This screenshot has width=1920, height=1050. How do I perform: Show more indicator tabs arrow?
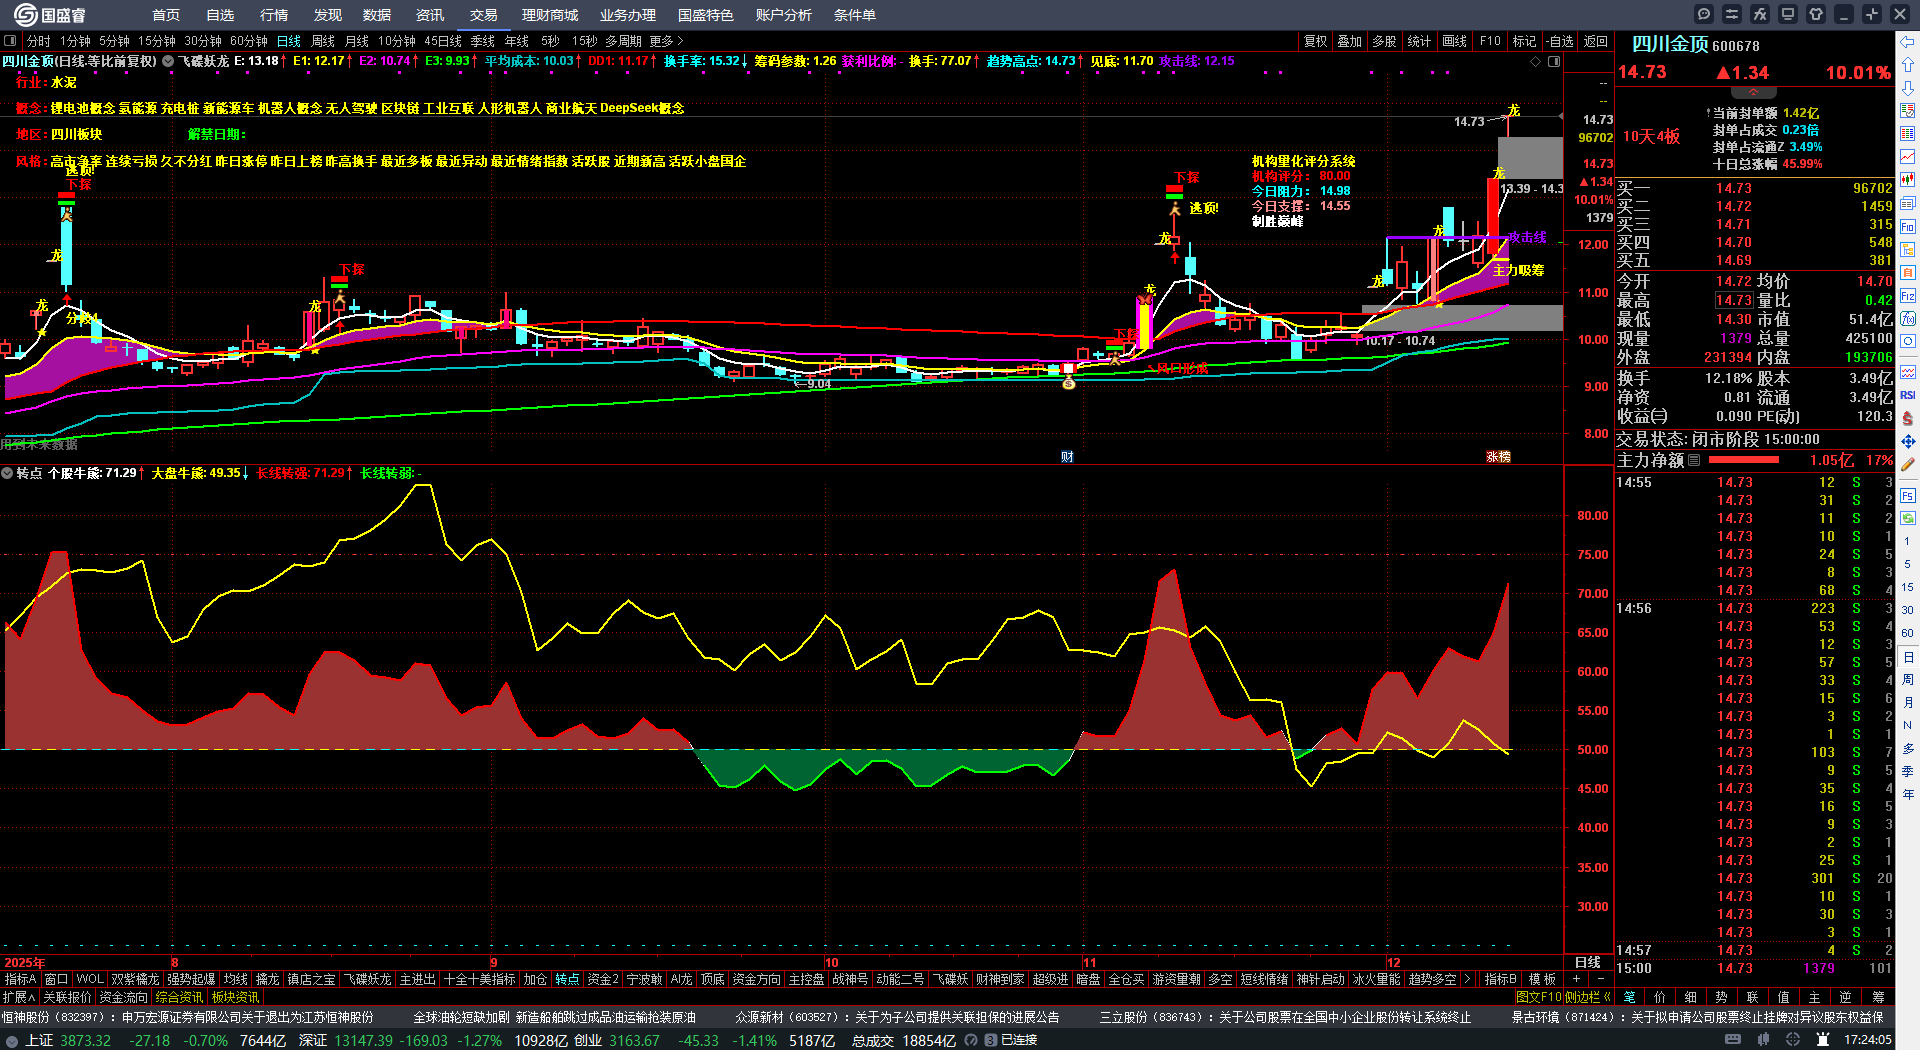click(1467, 980)
